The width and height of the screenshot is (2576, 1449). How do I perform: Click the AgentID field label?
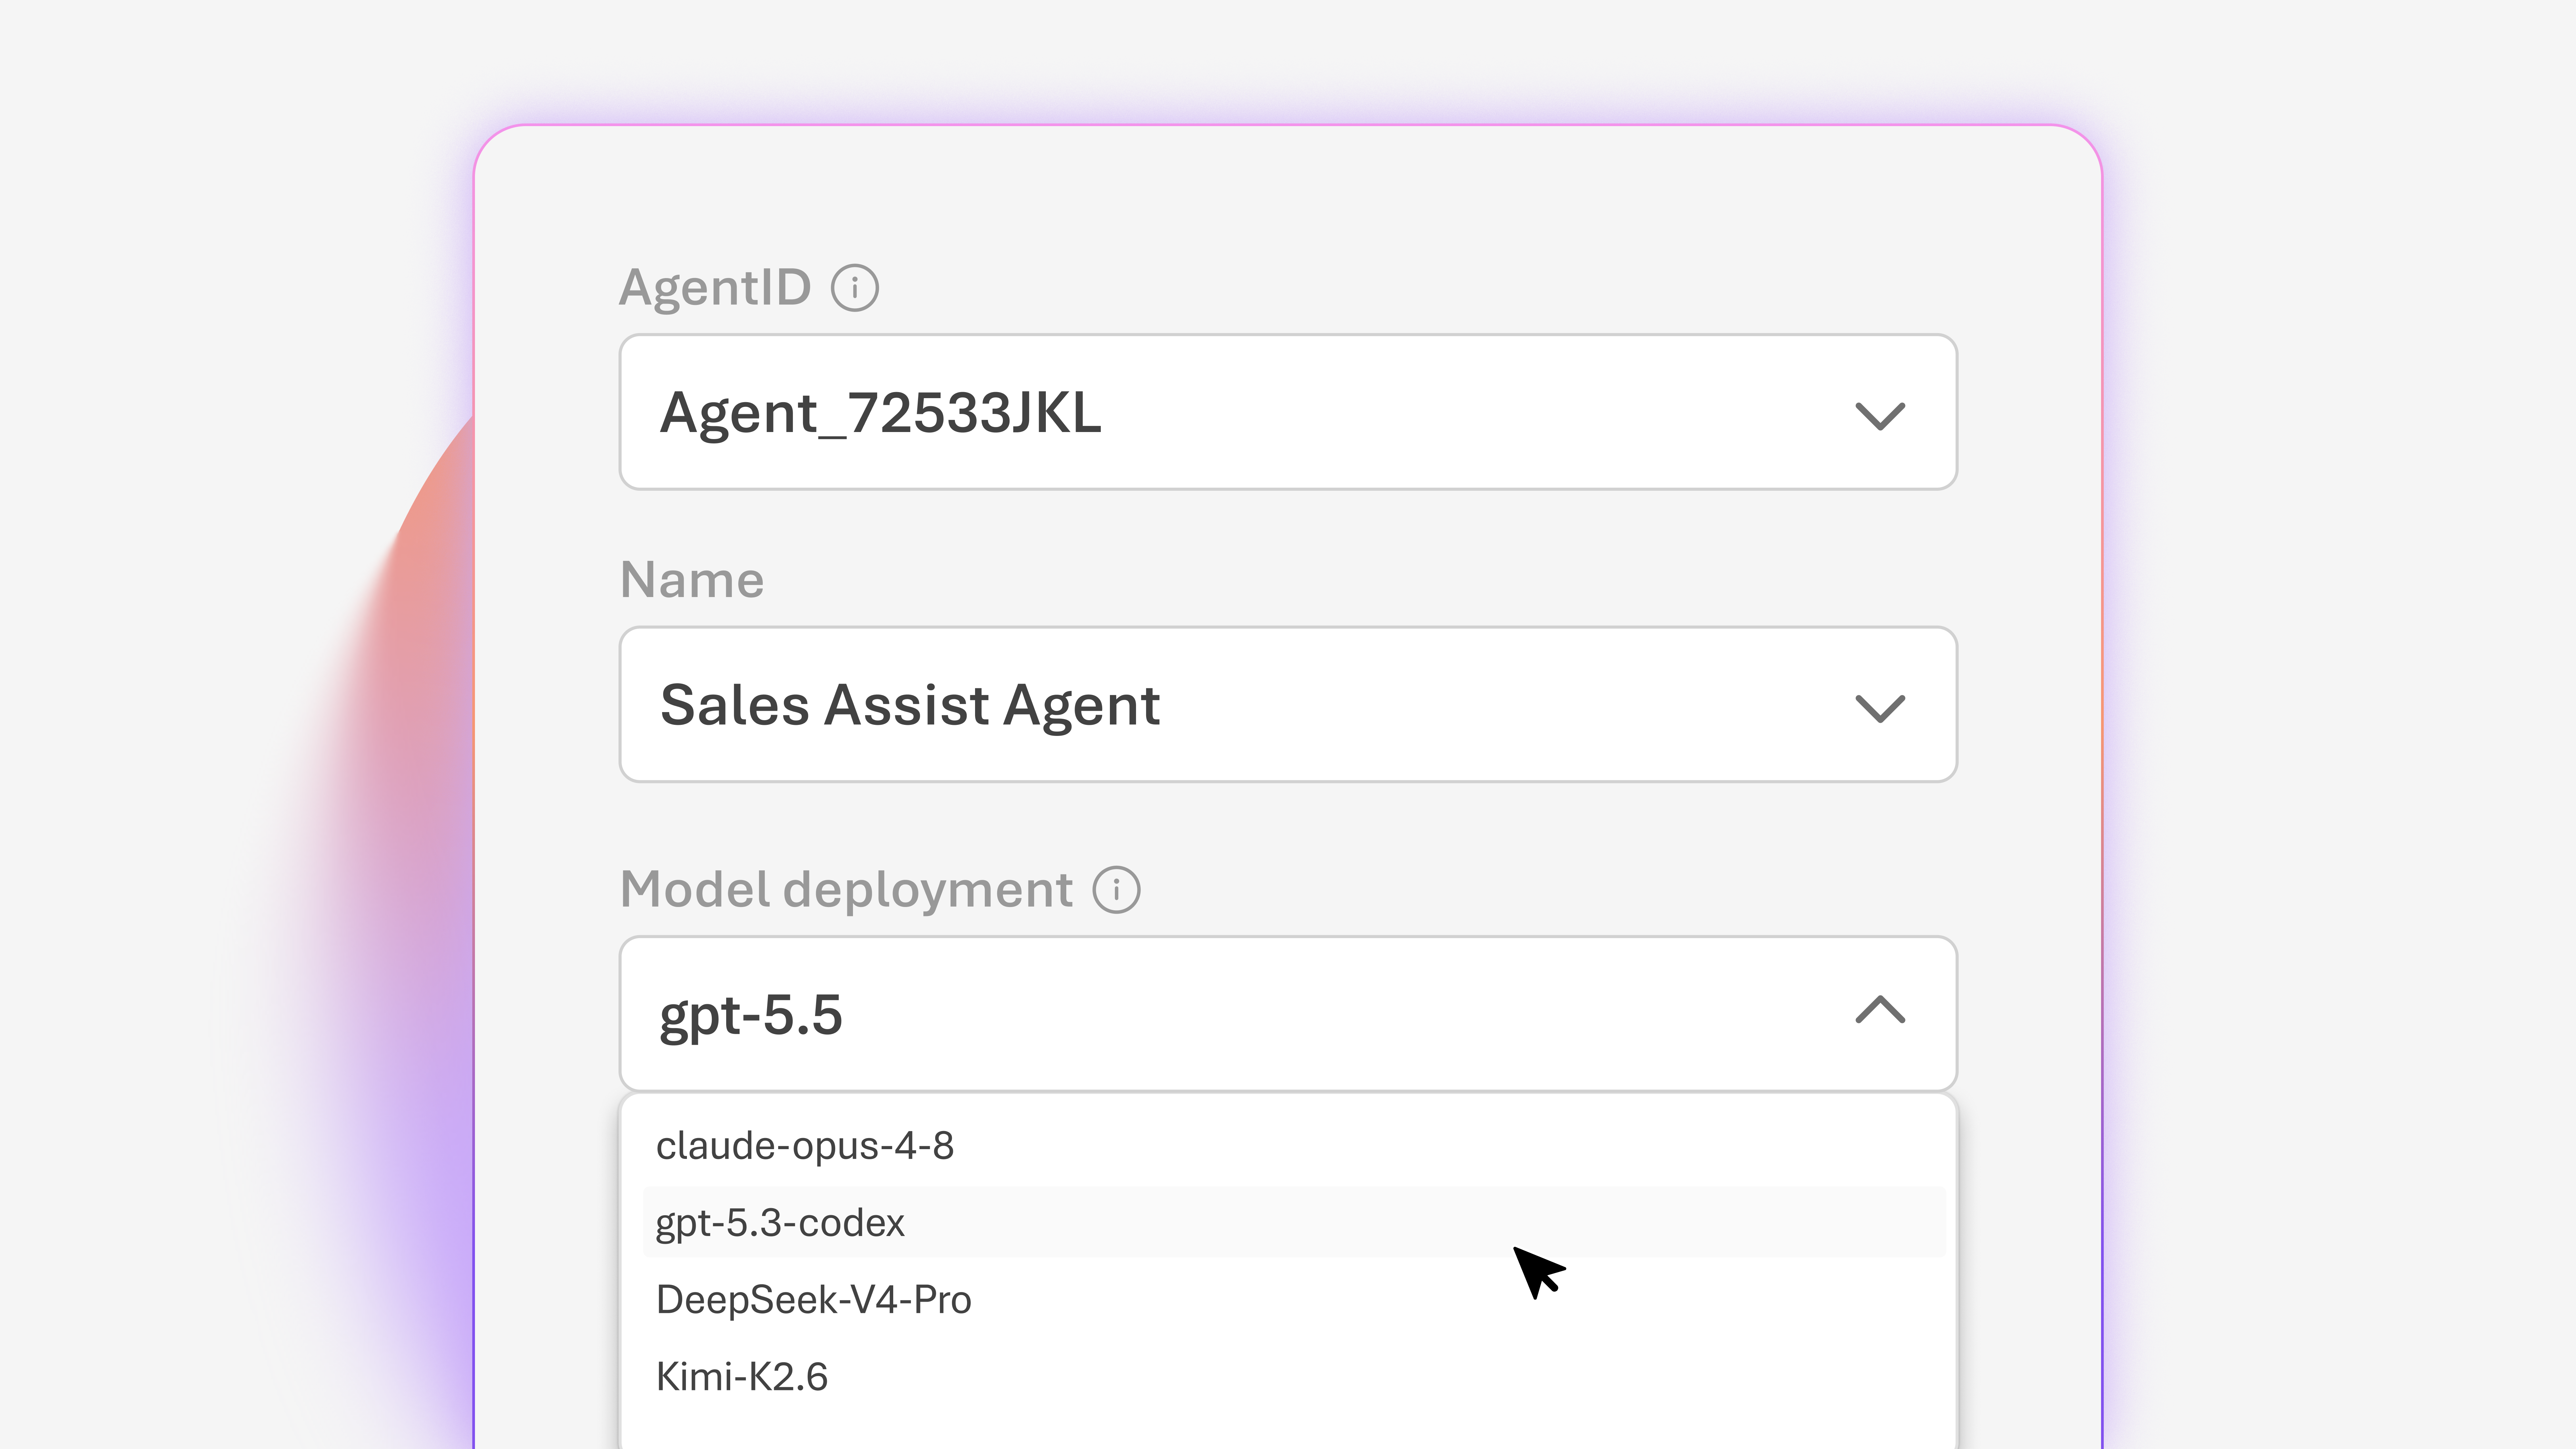point(715,288)
